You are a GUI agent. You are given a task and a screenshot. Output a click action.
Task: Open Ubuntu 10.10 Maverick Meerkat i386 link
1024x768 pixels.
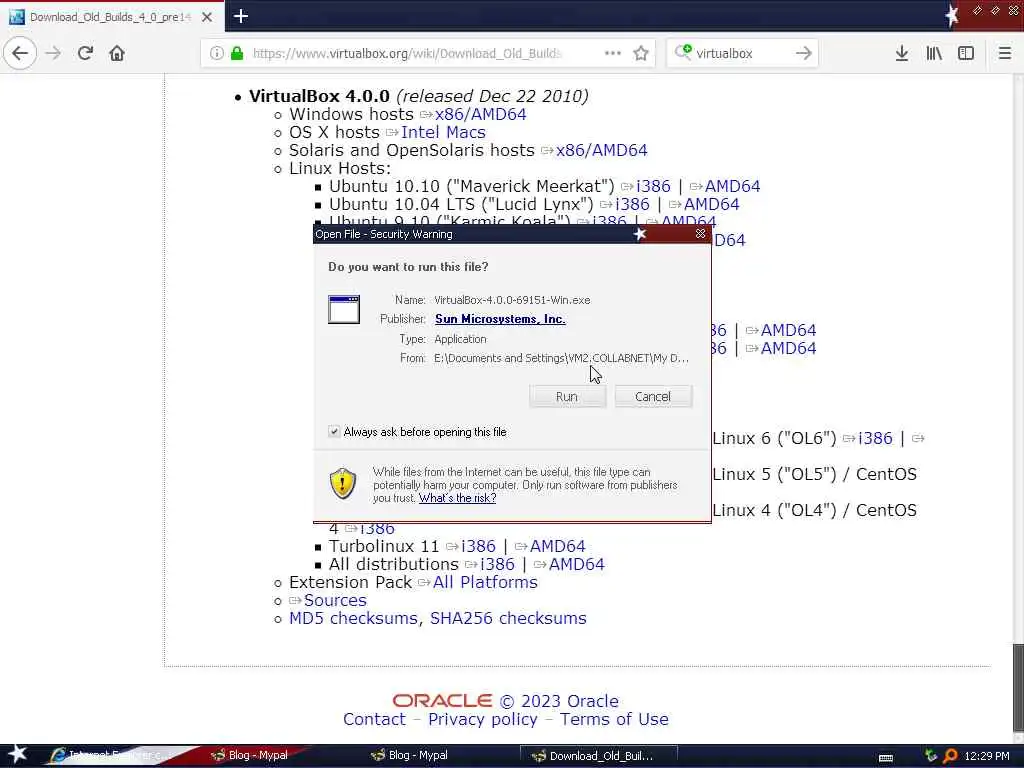(653, 186)
